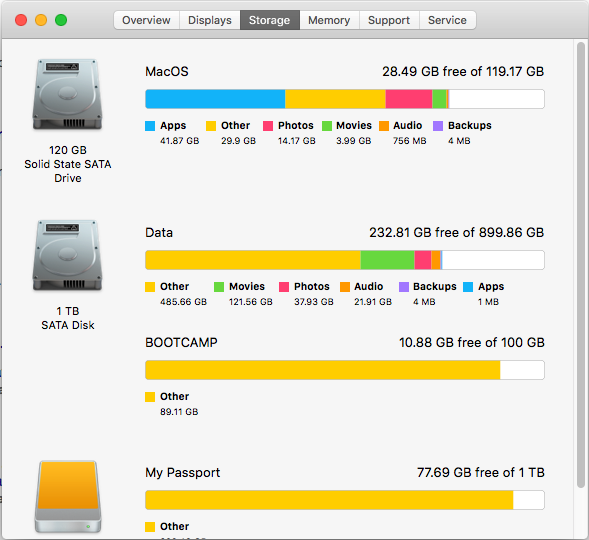Click the orange Audio legend swatch under MacOS
Viewport: 589px width, 540px height.
(384, 126)
